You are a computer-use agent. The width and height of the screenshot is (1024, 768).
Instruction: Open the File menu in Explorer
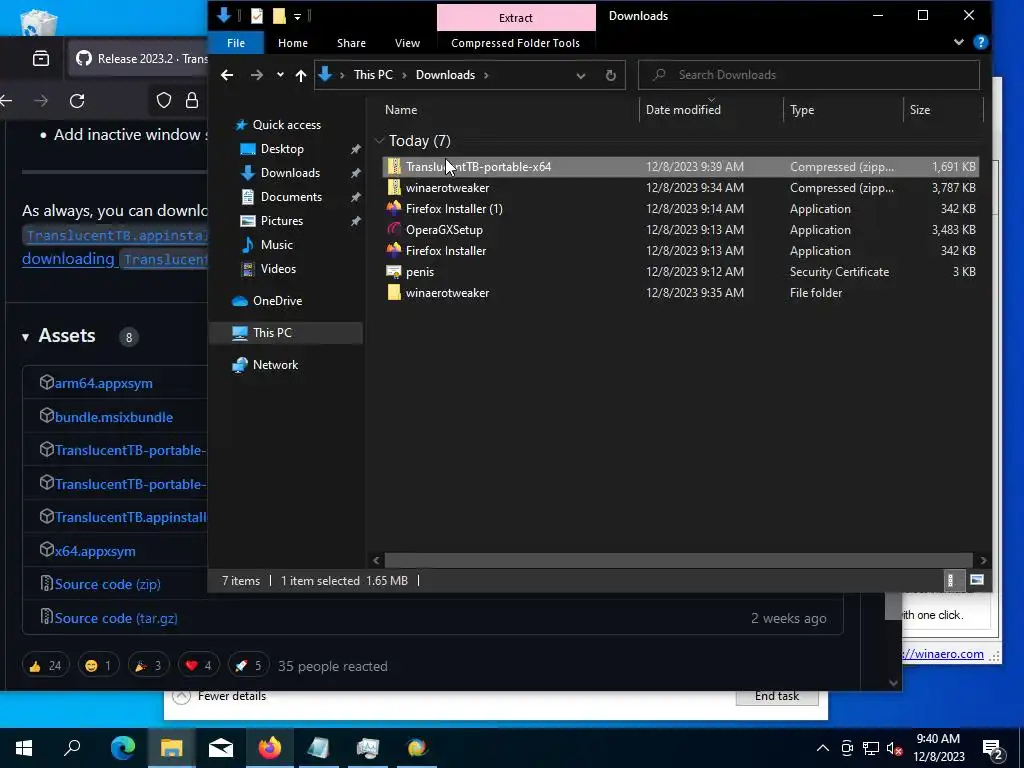[236, 43]
